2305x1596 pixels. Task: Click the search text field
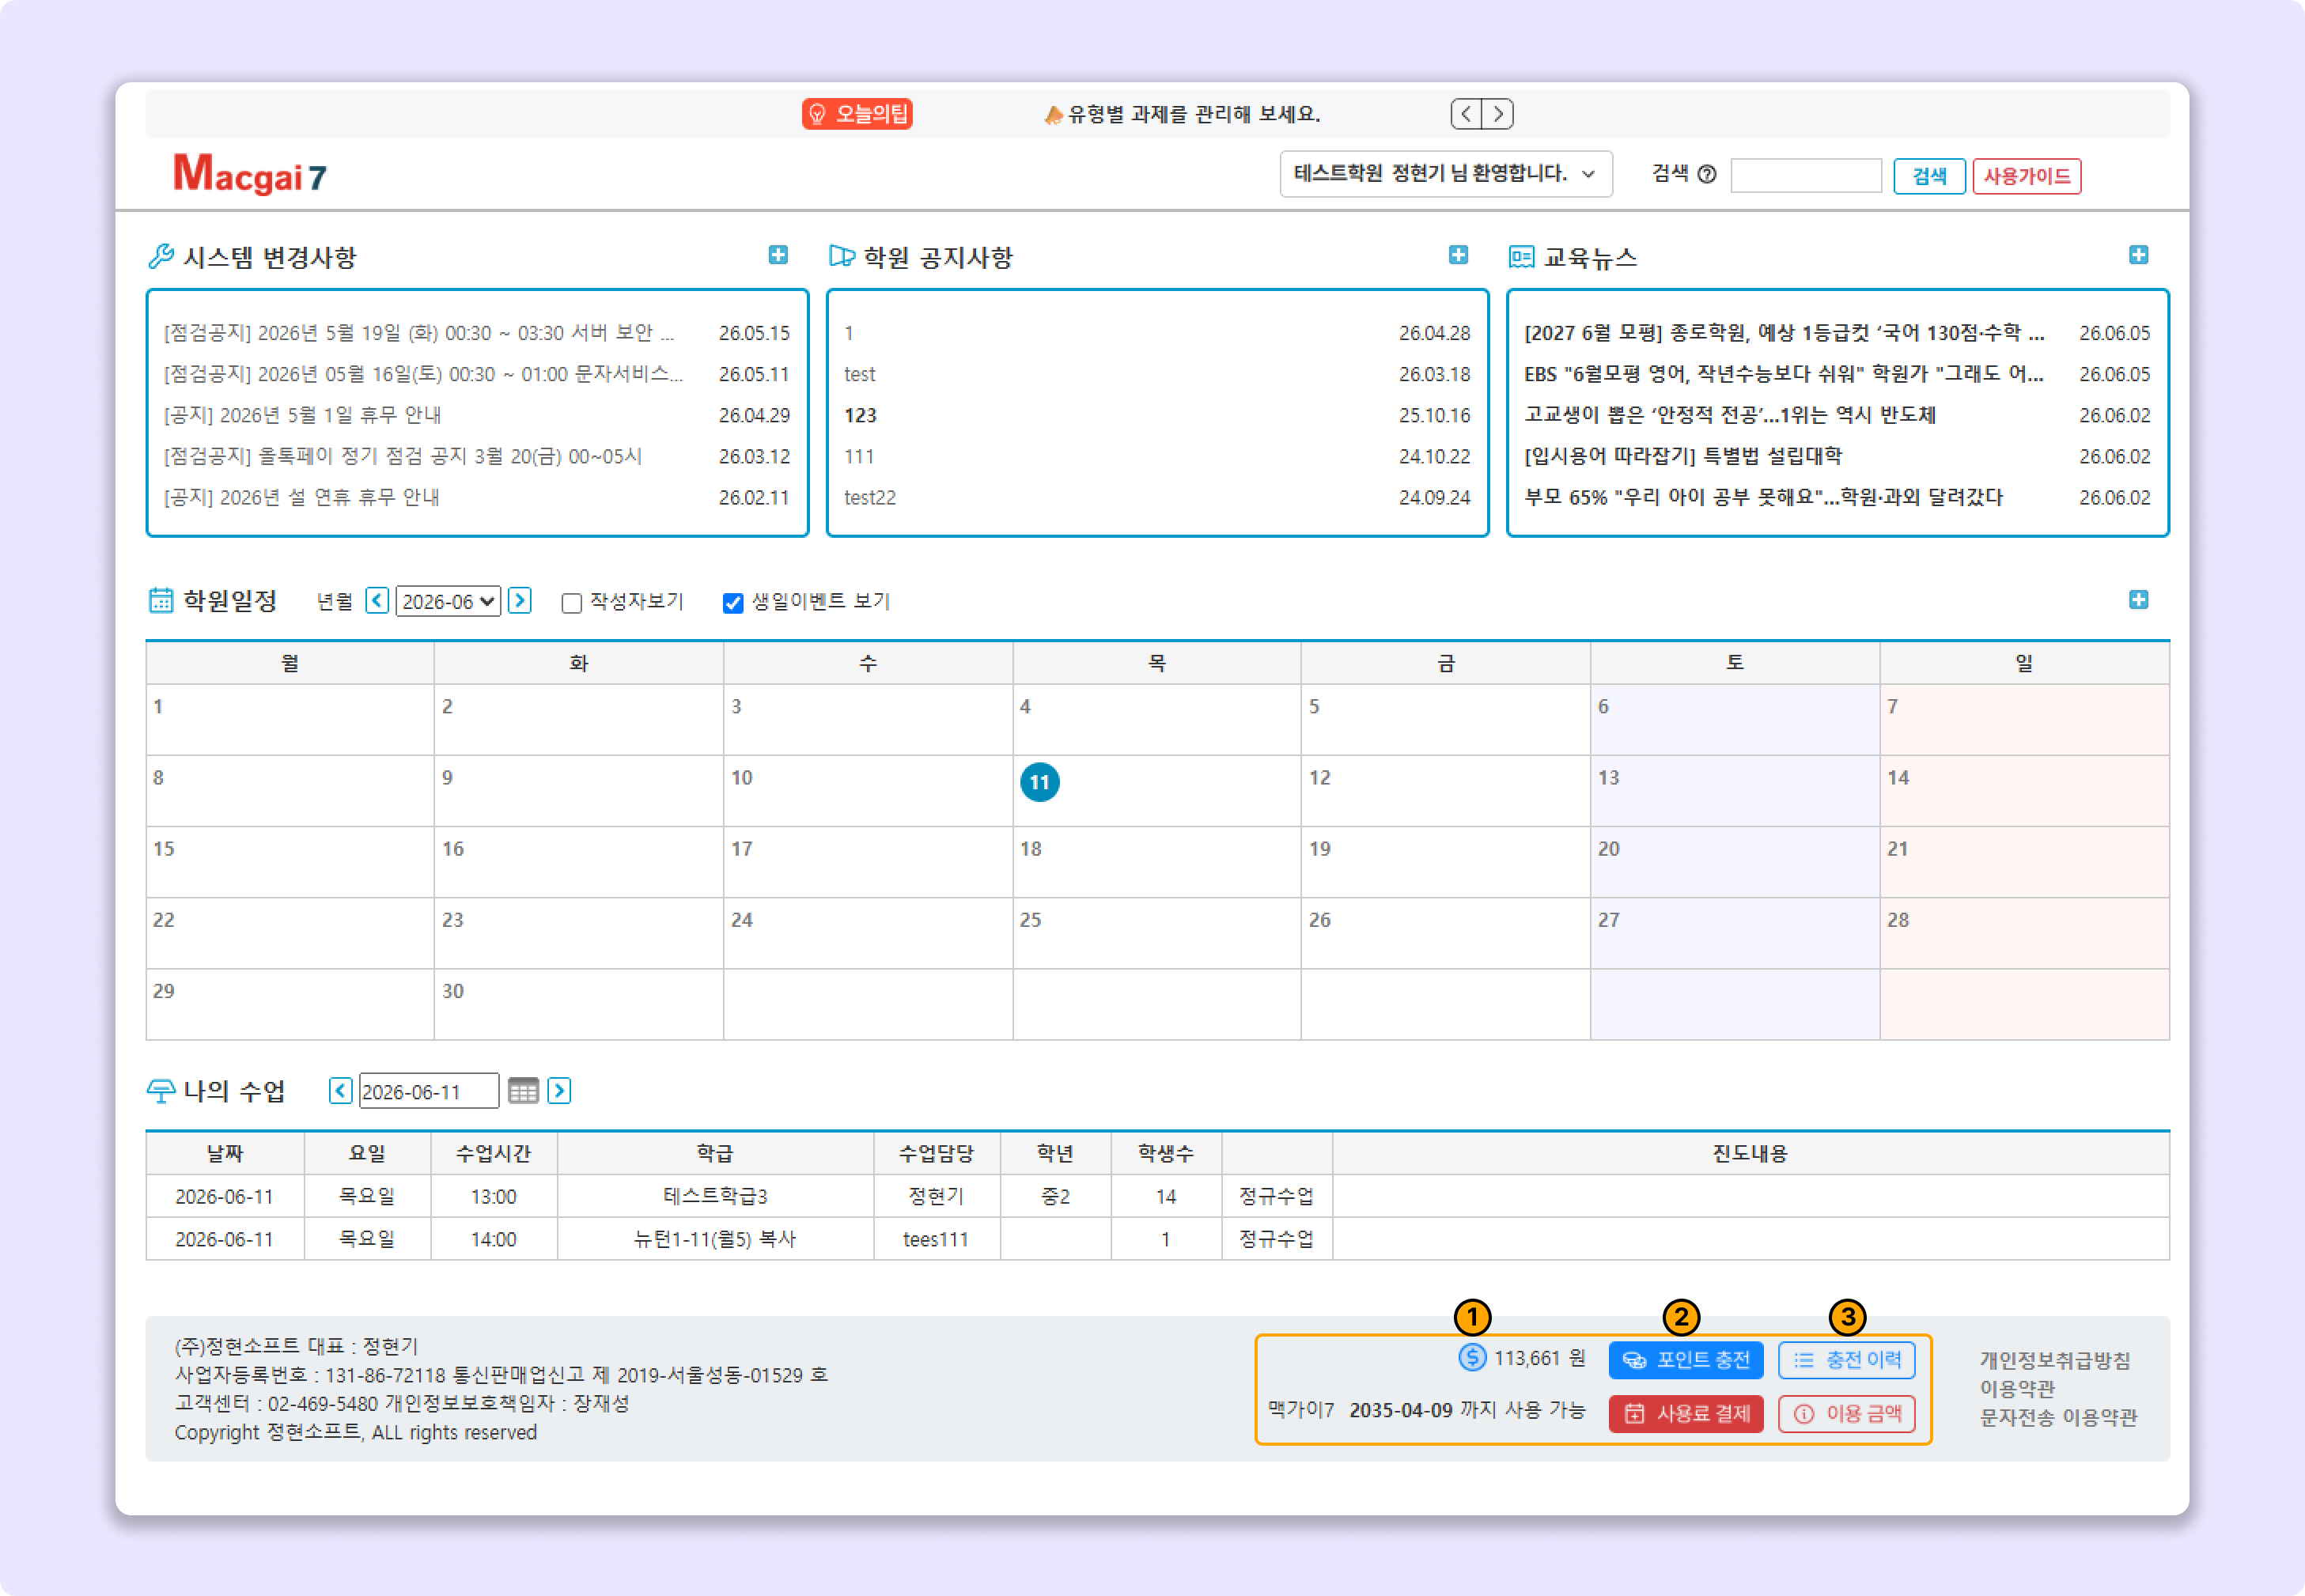(x=1806, y=176)
